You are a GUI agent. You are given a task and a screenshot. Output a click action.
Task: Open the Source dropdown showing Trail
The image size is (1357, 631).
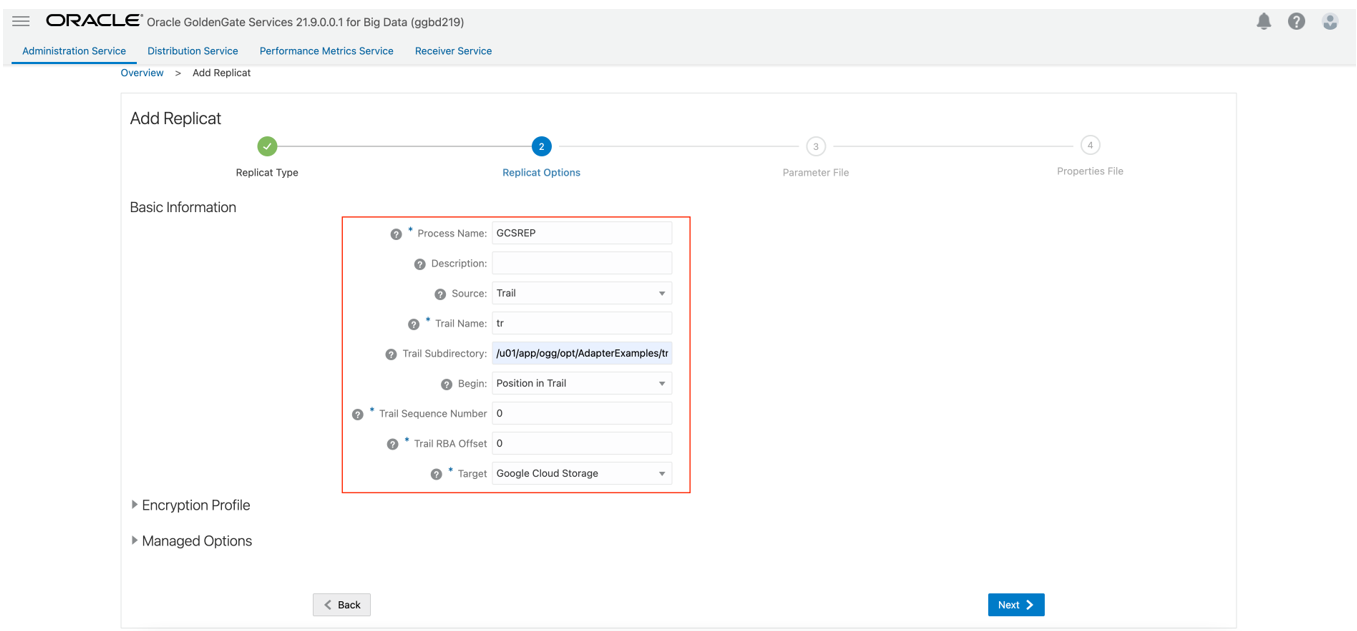point(582,293)
